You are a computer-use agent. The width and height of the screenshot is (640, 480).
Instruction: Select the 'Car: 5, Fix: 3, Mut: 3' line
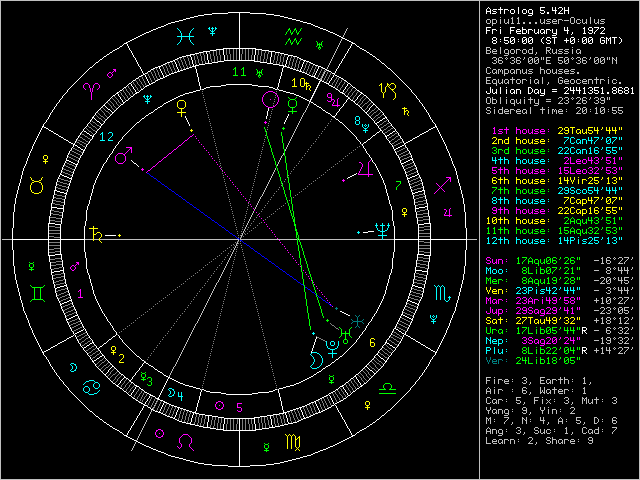(551, 400)
